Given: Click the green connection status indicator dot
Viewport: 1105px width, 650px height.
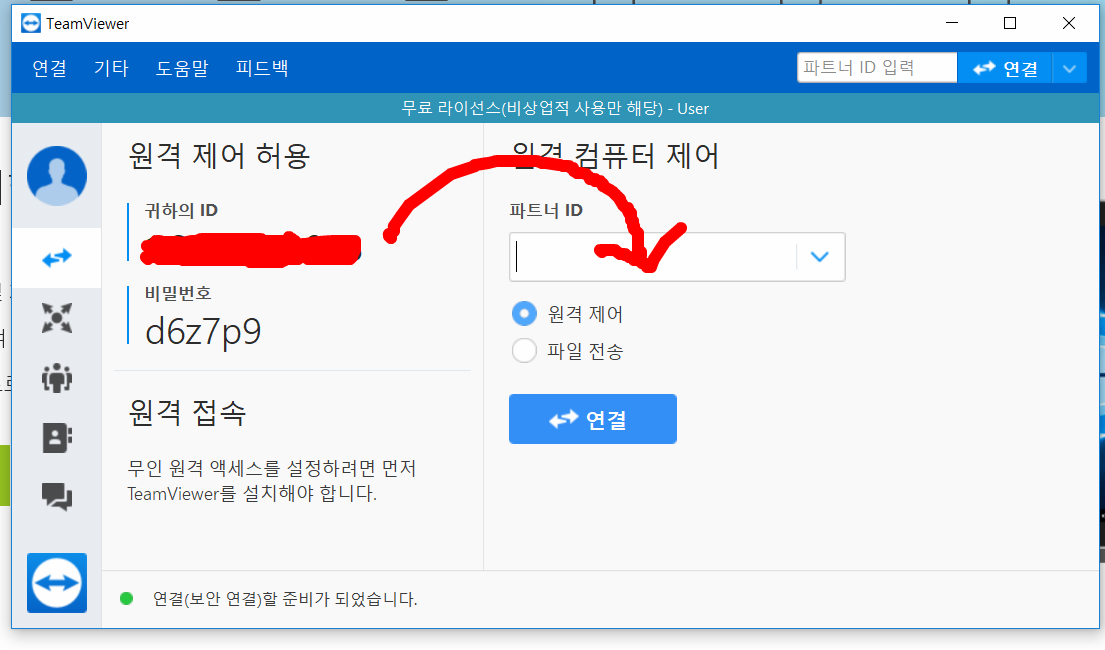Looking at the screenshot, I should click(x=127, y=599).
